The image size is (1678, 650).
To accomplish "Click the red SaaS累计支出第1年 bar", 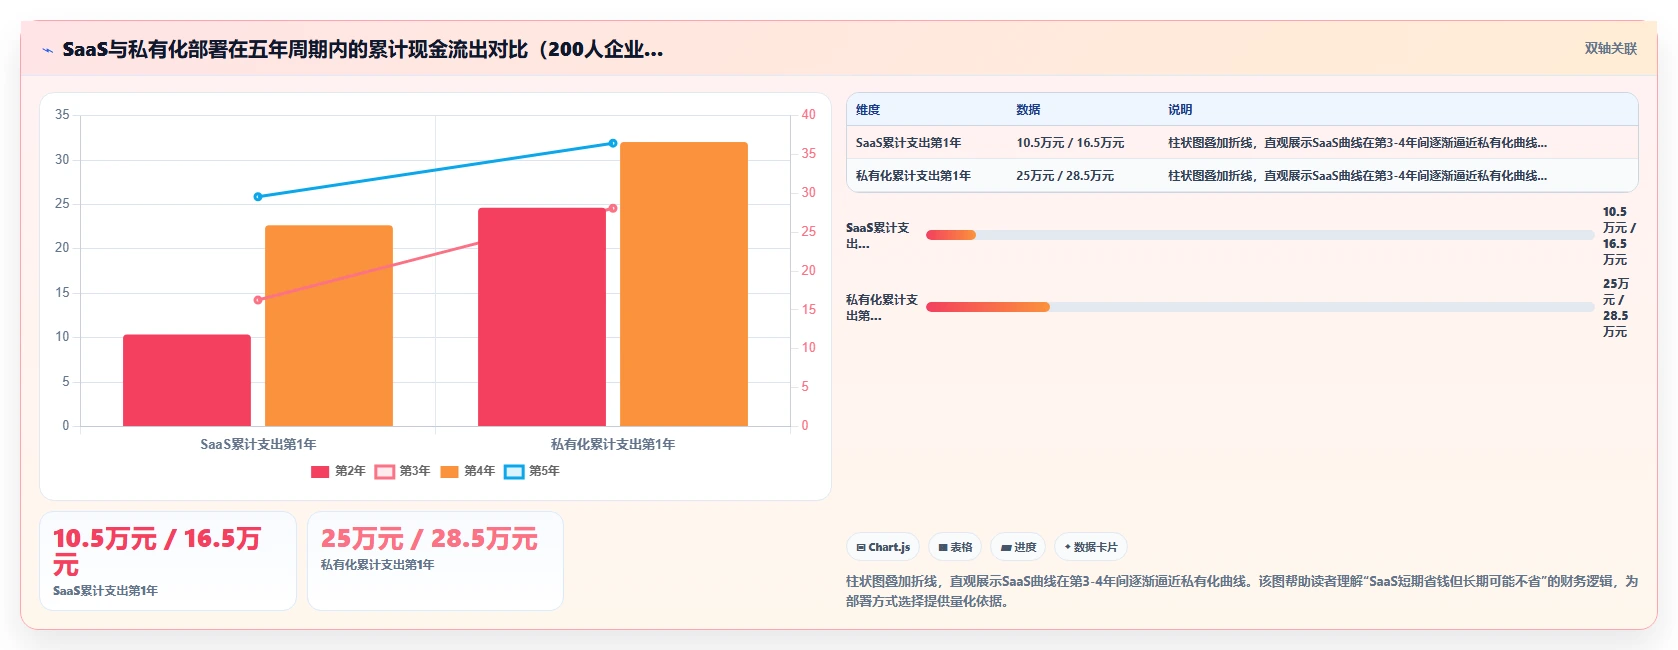I will click(x=187, y=380).
